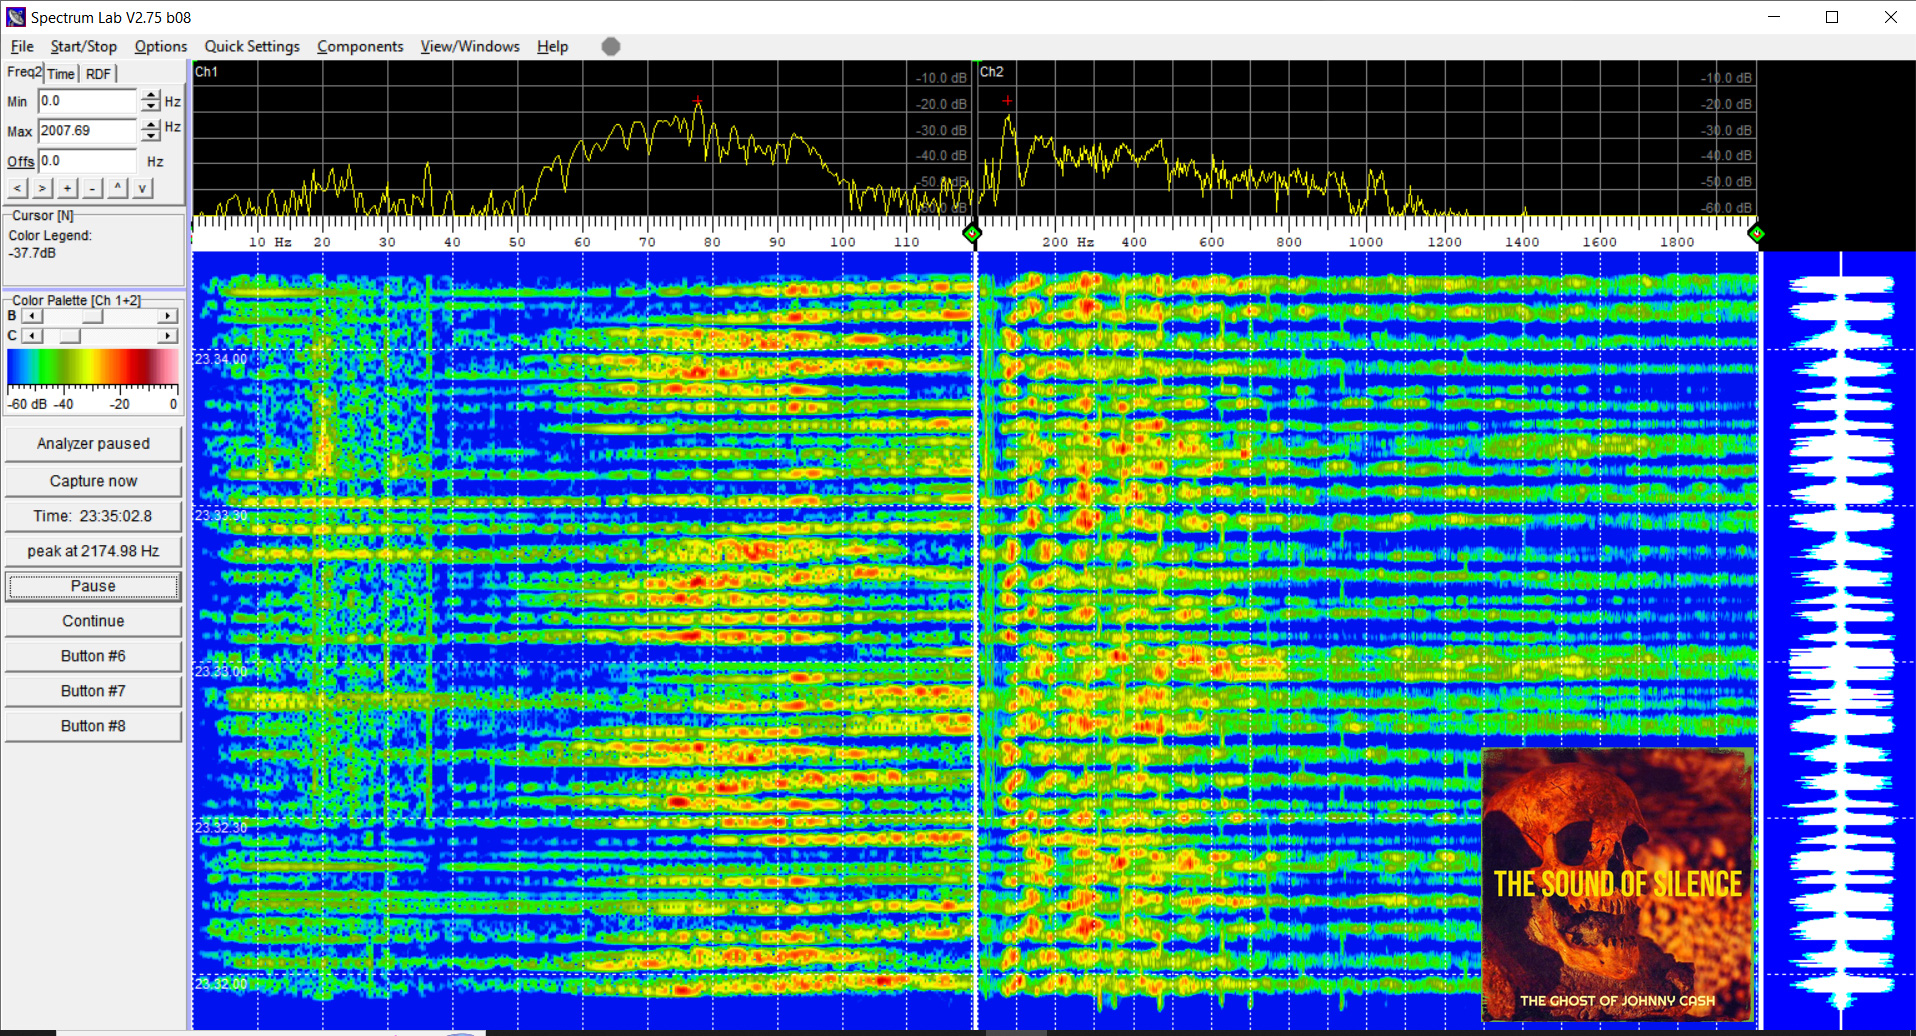Click left arrow of contrast C scrollbar
This screenshot has width=1916, height=1036.
tap(32, 336)
